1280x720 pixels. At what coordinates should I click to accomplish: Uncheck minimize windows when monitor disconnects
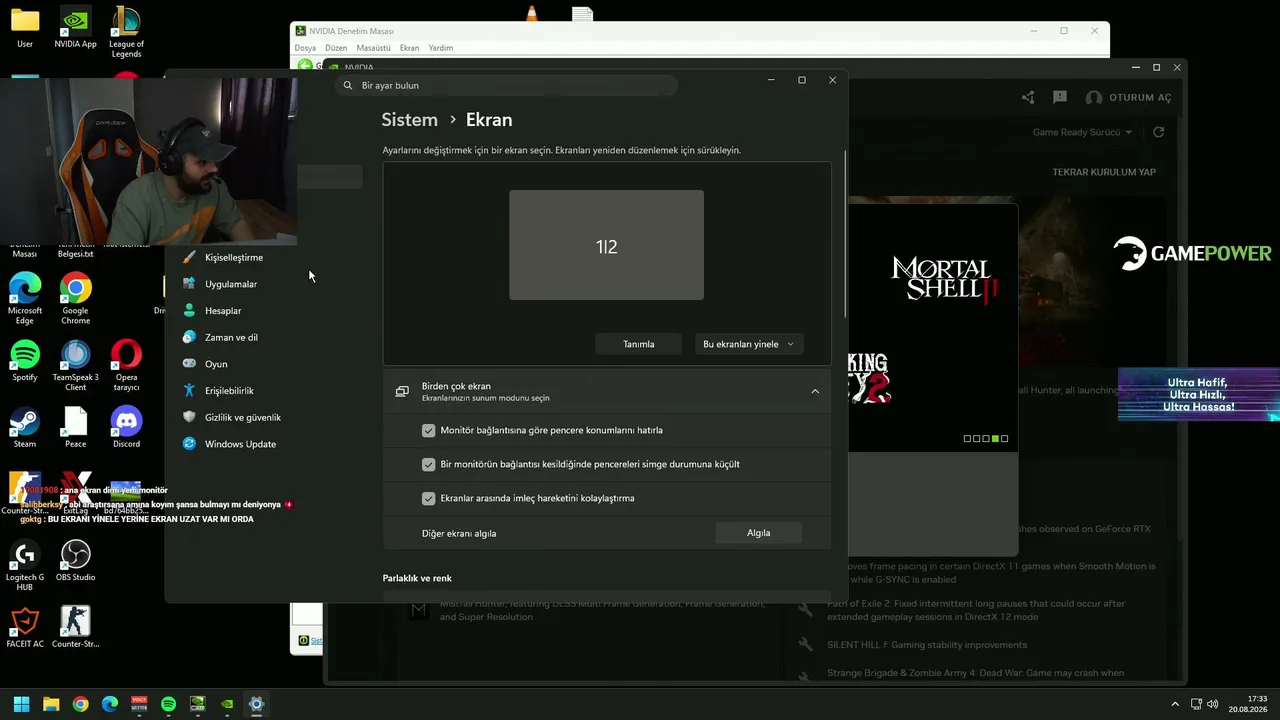(x=429, y=465)
